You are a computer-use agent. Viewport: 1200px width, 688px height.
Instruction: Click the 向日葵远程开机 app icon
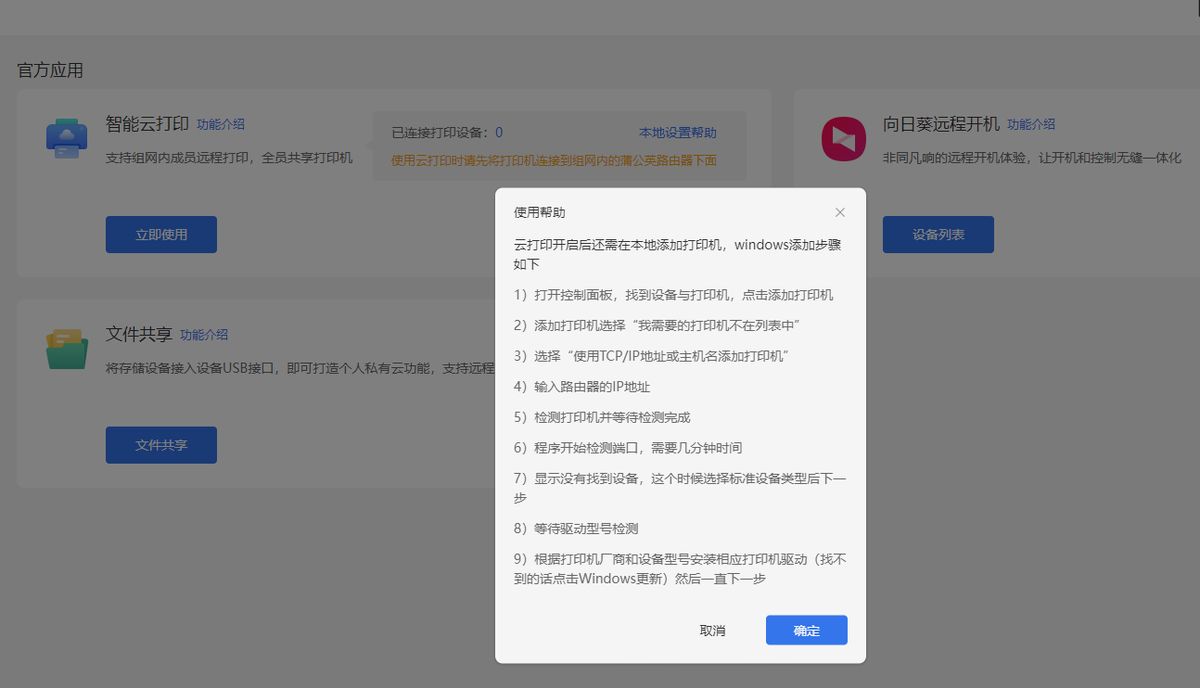843,138
